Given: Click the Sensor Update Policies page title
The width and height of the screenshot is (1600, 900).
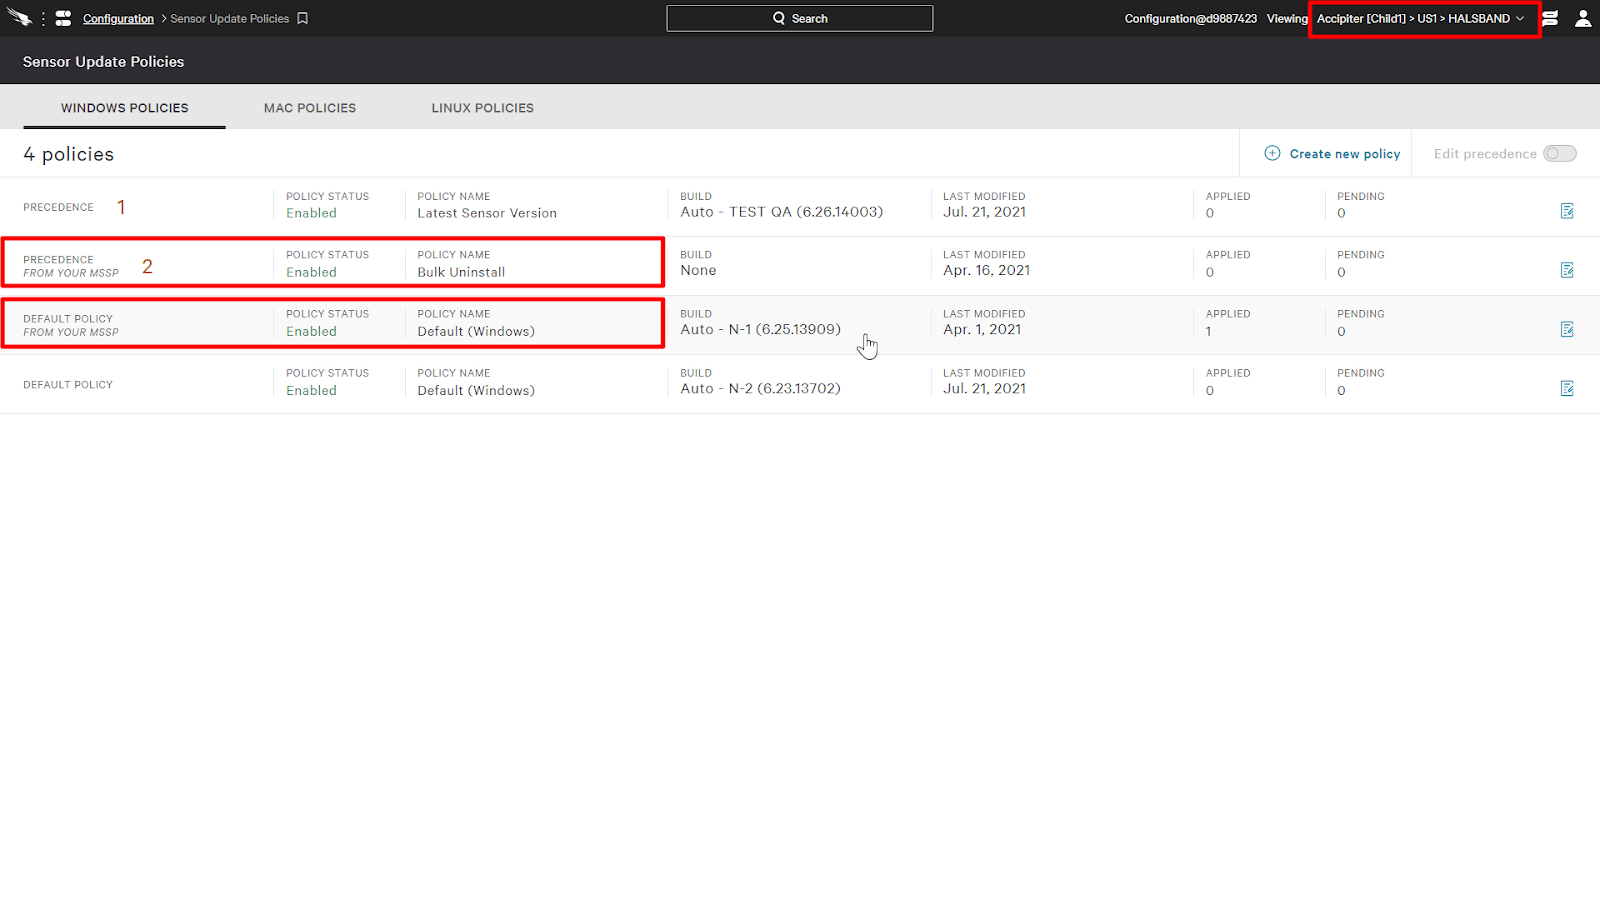Looking at the screenshot, I should pyautogui.click(x=104, y=61).
